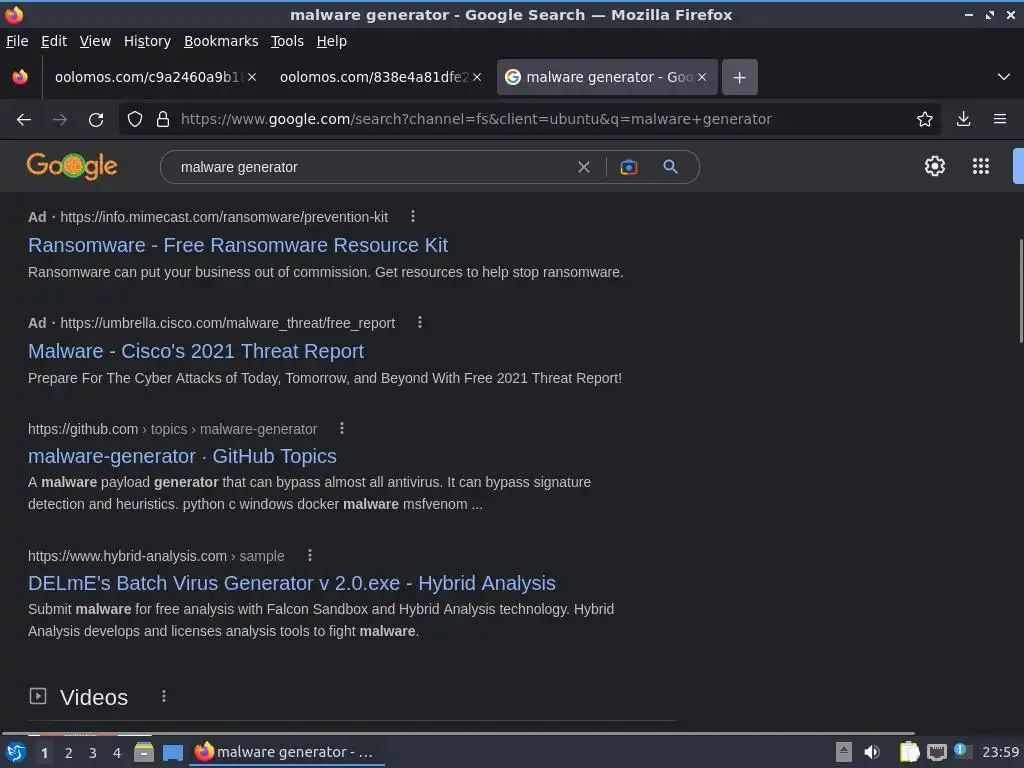Click the forward arrow navigation button
The height and width of the screenshot is (768, 1024).
click(60, 120)
